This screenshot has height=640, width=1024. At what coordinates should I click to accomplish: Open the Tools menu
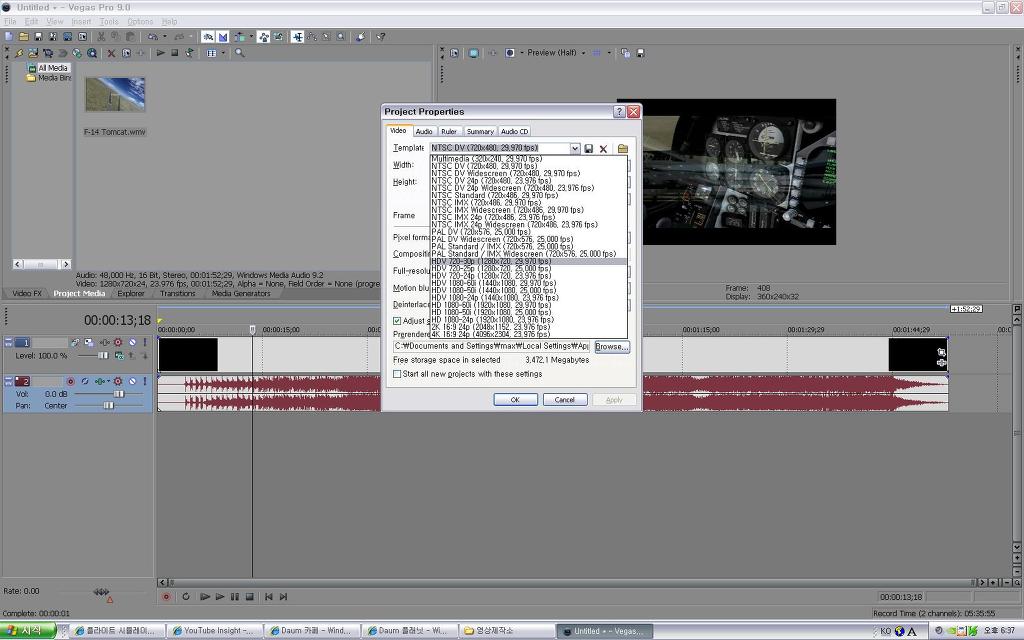tap(108, 21)
